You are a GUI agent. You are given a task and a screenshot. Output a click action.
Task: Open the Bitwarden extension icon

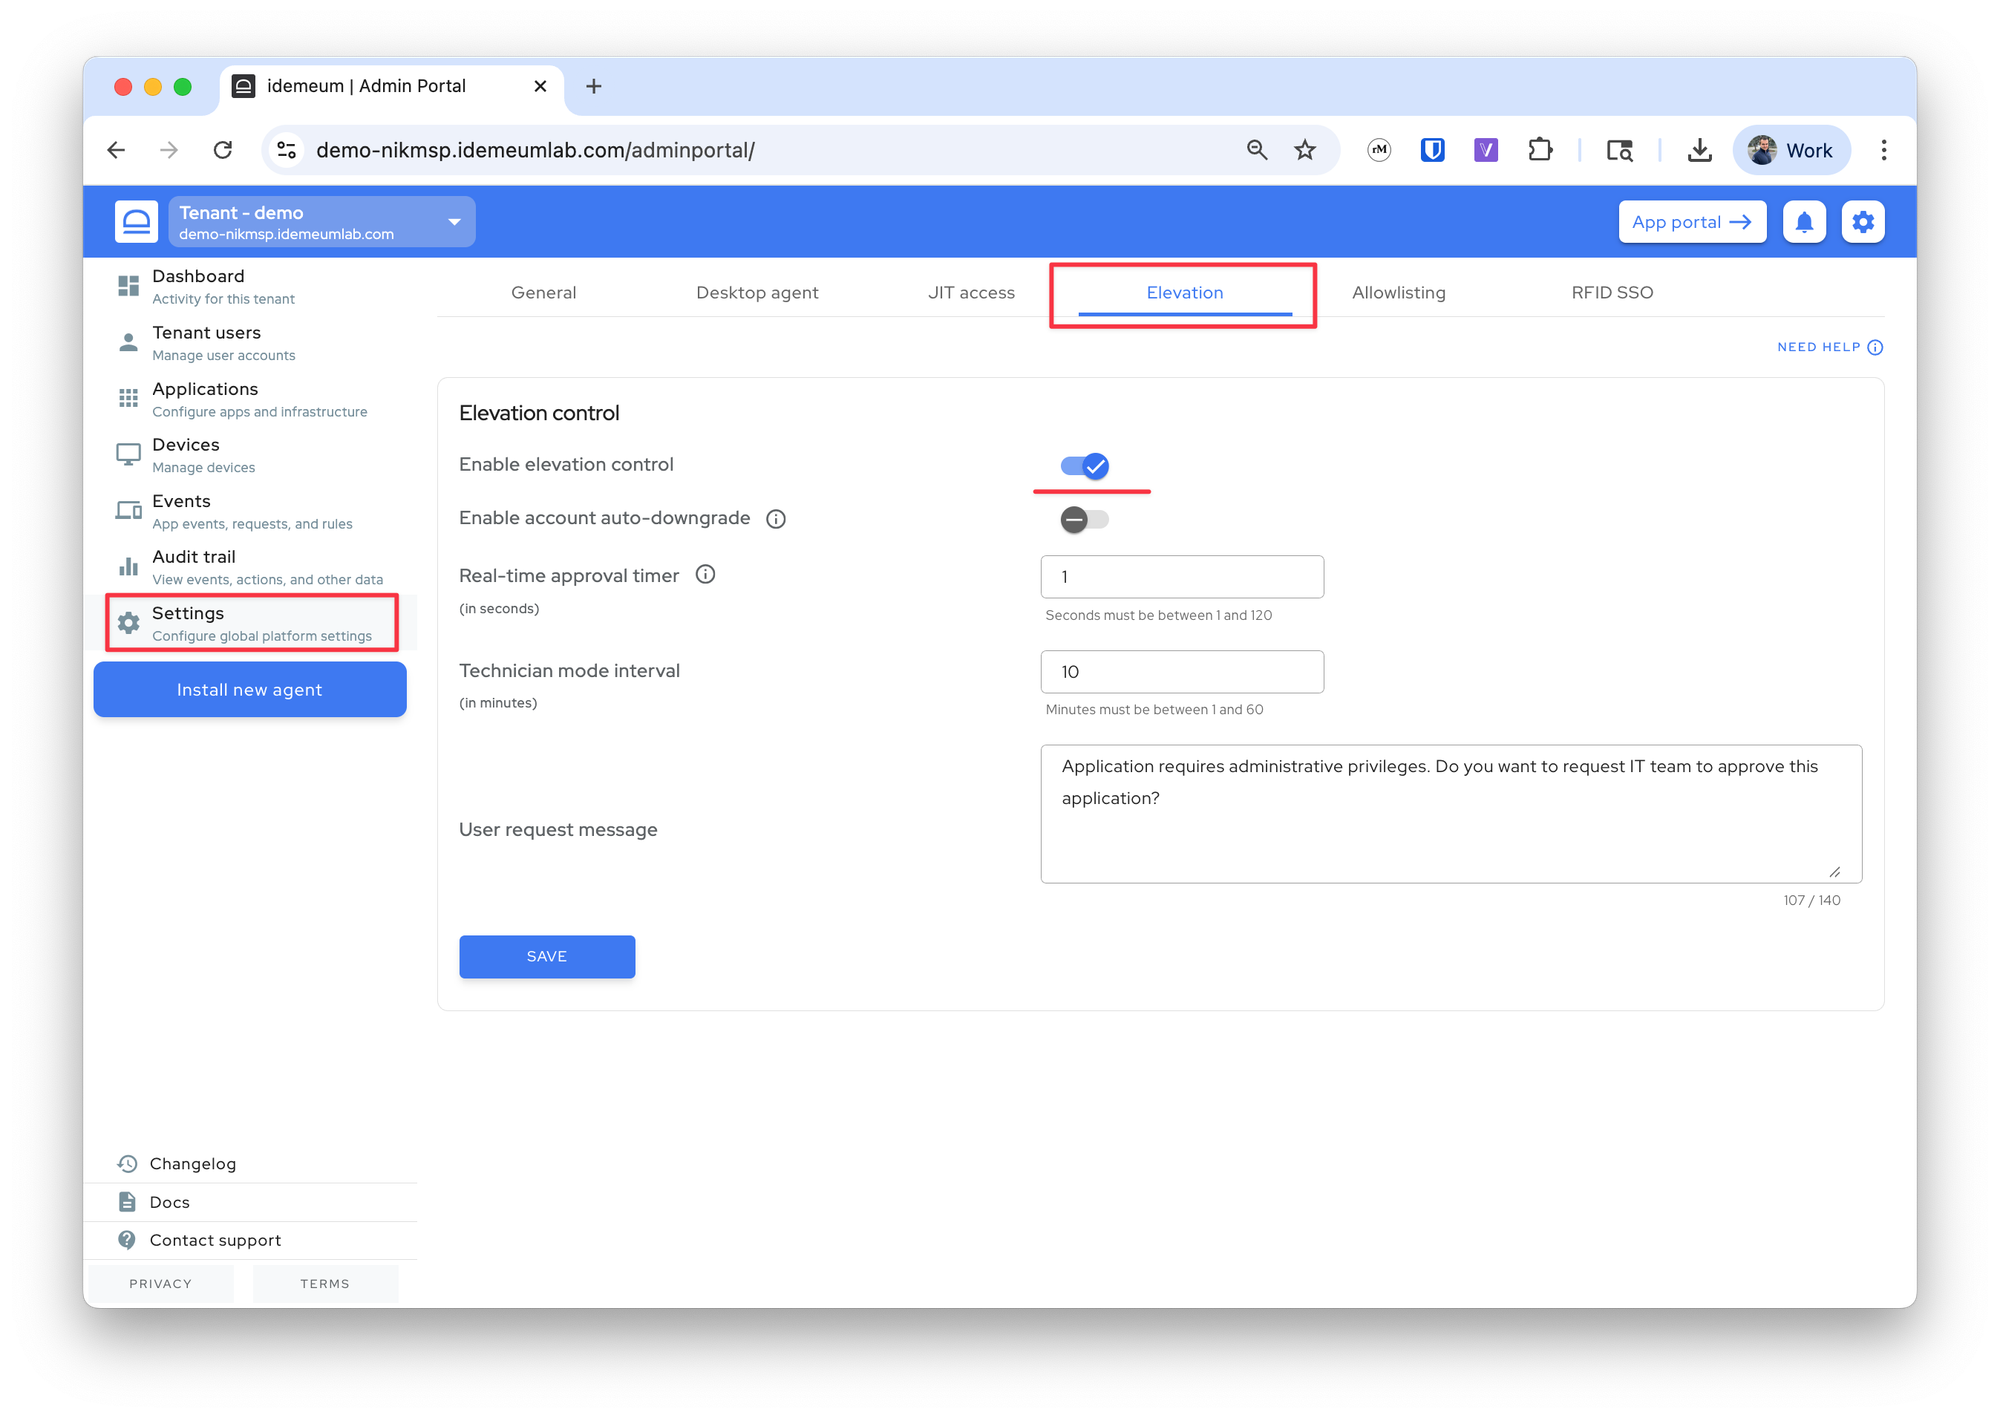pyautogui.click(x=1433, y=150)
